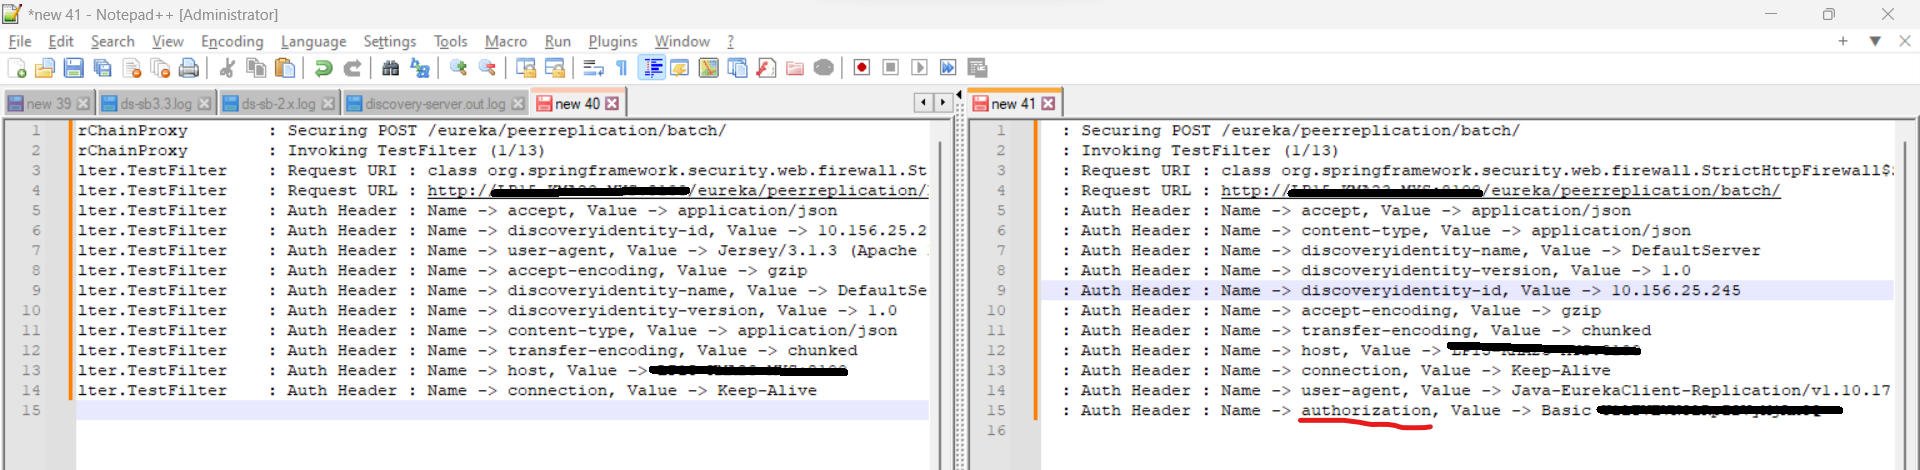Close the new 40 tab
1920x470 pixels.
612,104
